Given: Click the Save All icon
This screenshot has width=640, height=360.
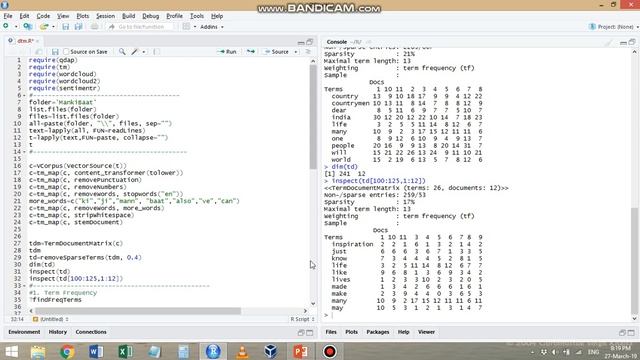Looking at the screenshot, I should pos(78,27).
